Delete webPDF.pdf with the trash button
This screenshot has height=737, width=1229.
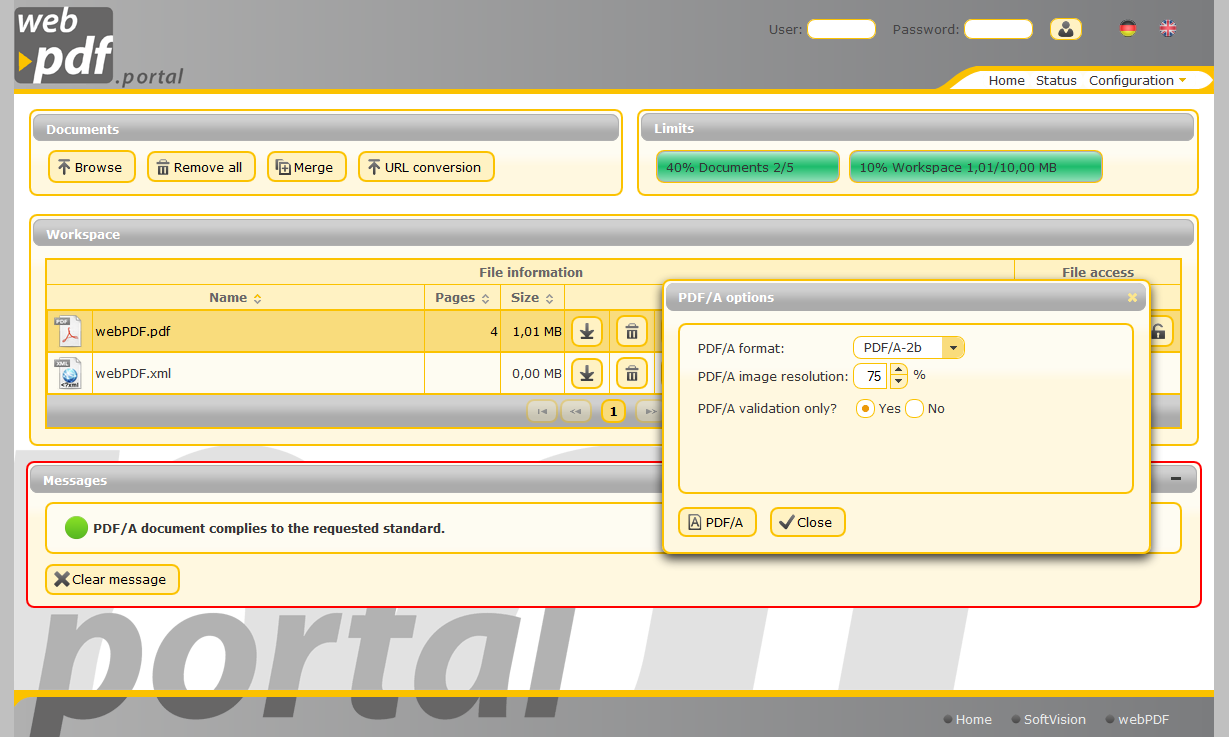(631, 331)
